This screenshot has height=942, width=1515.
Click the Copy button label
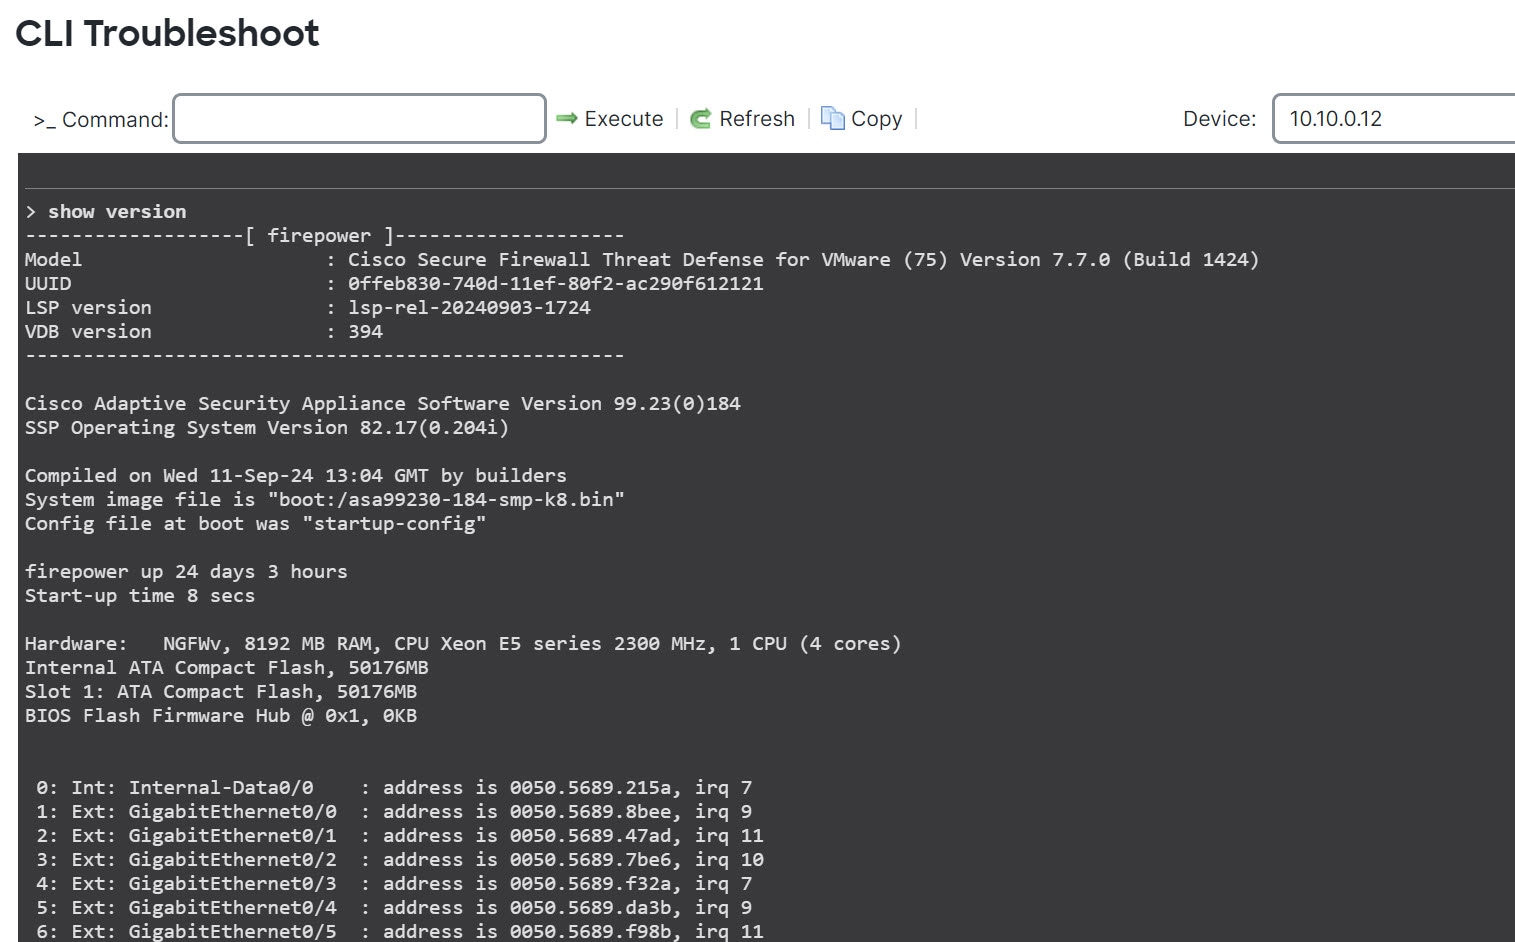(876, 118)
